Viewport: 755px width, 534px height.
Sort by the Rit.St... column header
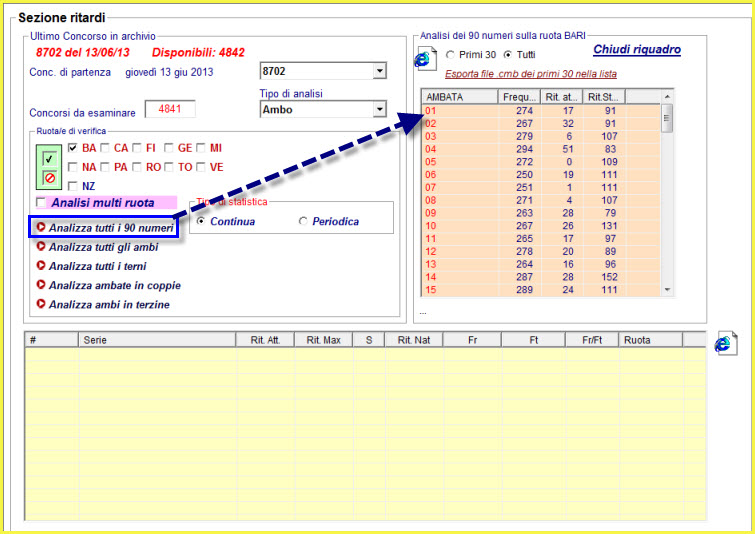point(604,97)
